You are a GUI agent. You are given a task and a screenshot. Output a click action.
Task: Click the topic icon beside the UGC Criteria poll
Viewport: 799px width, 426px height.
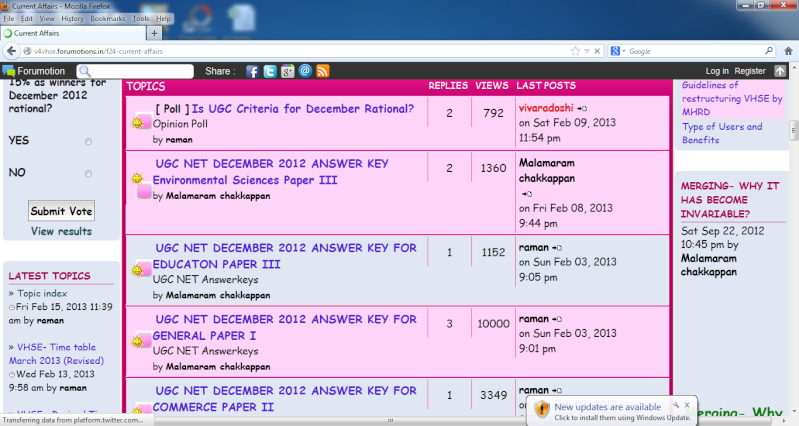[x=141, y=121]
